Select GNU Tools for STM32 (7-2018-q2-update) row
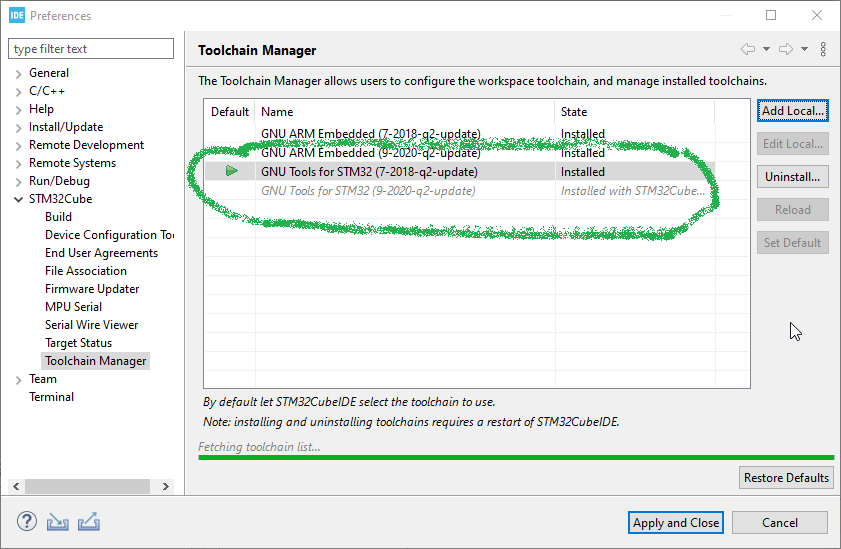This screenshot has width=841, height=549. 460,172
